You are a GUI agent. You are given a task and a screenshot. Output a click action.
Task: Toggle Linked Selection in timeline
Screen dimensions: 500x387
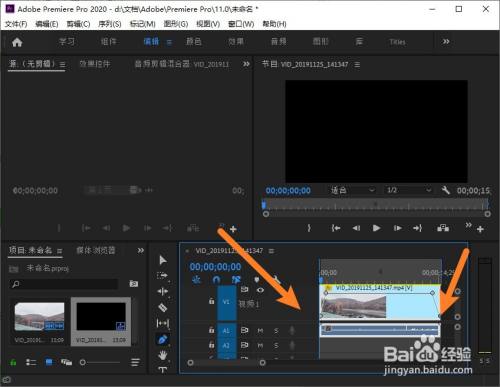coord(236,279)
